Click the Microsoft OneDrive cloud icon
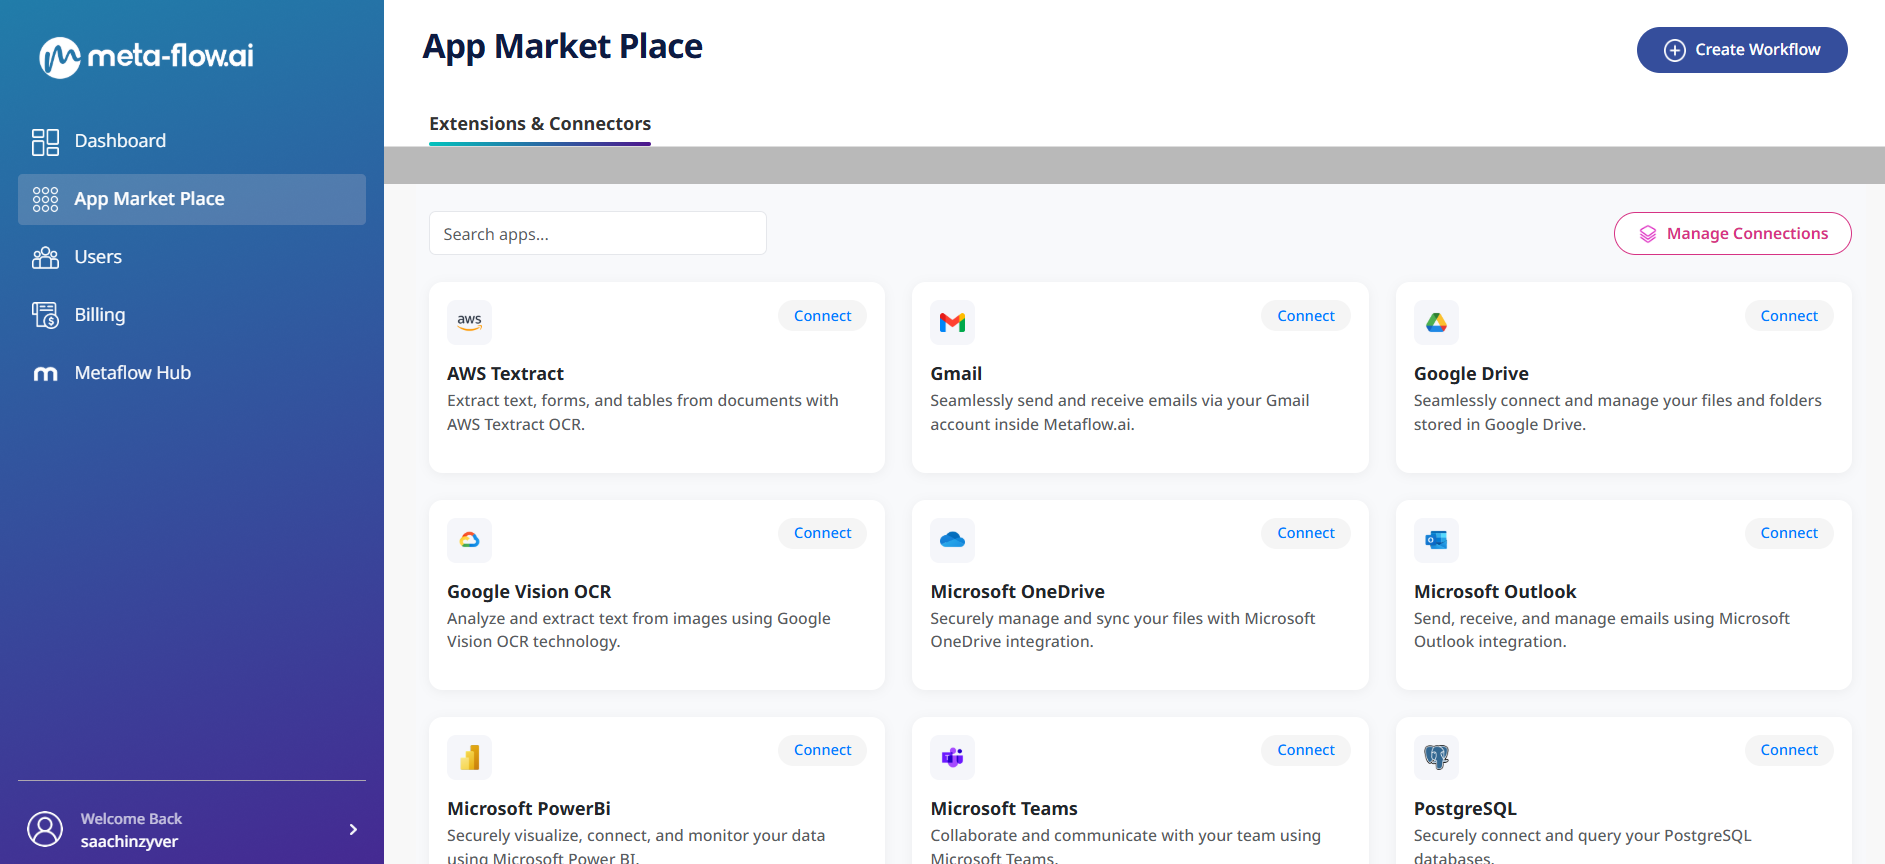Screen dimensions: 1885x864 pyautogui.click(x=952, y=540)
